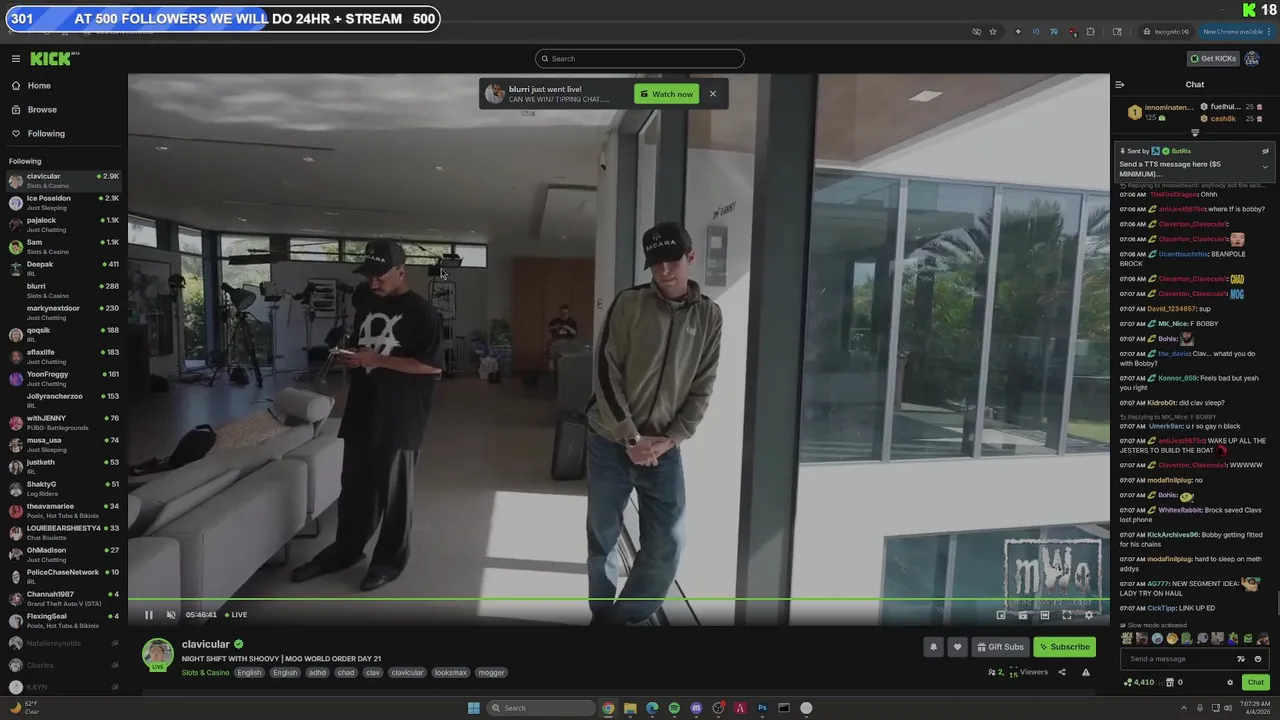Click the Subscribe button
The width and height of the screenshot is (1280, 720).
[1064, 647]
